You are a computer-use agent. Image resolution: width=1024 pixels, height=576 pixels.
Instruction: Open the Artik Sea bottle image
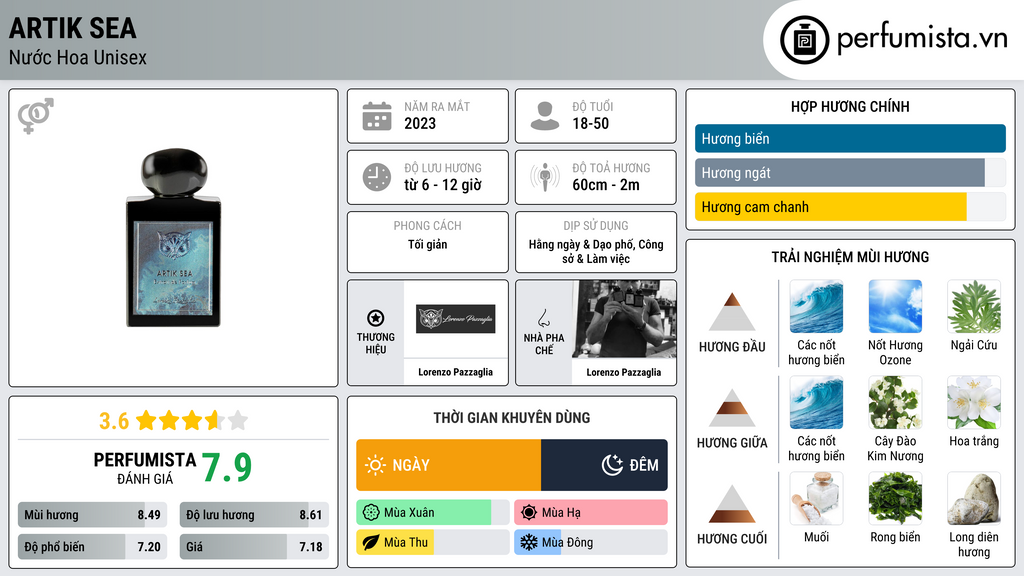174,238
